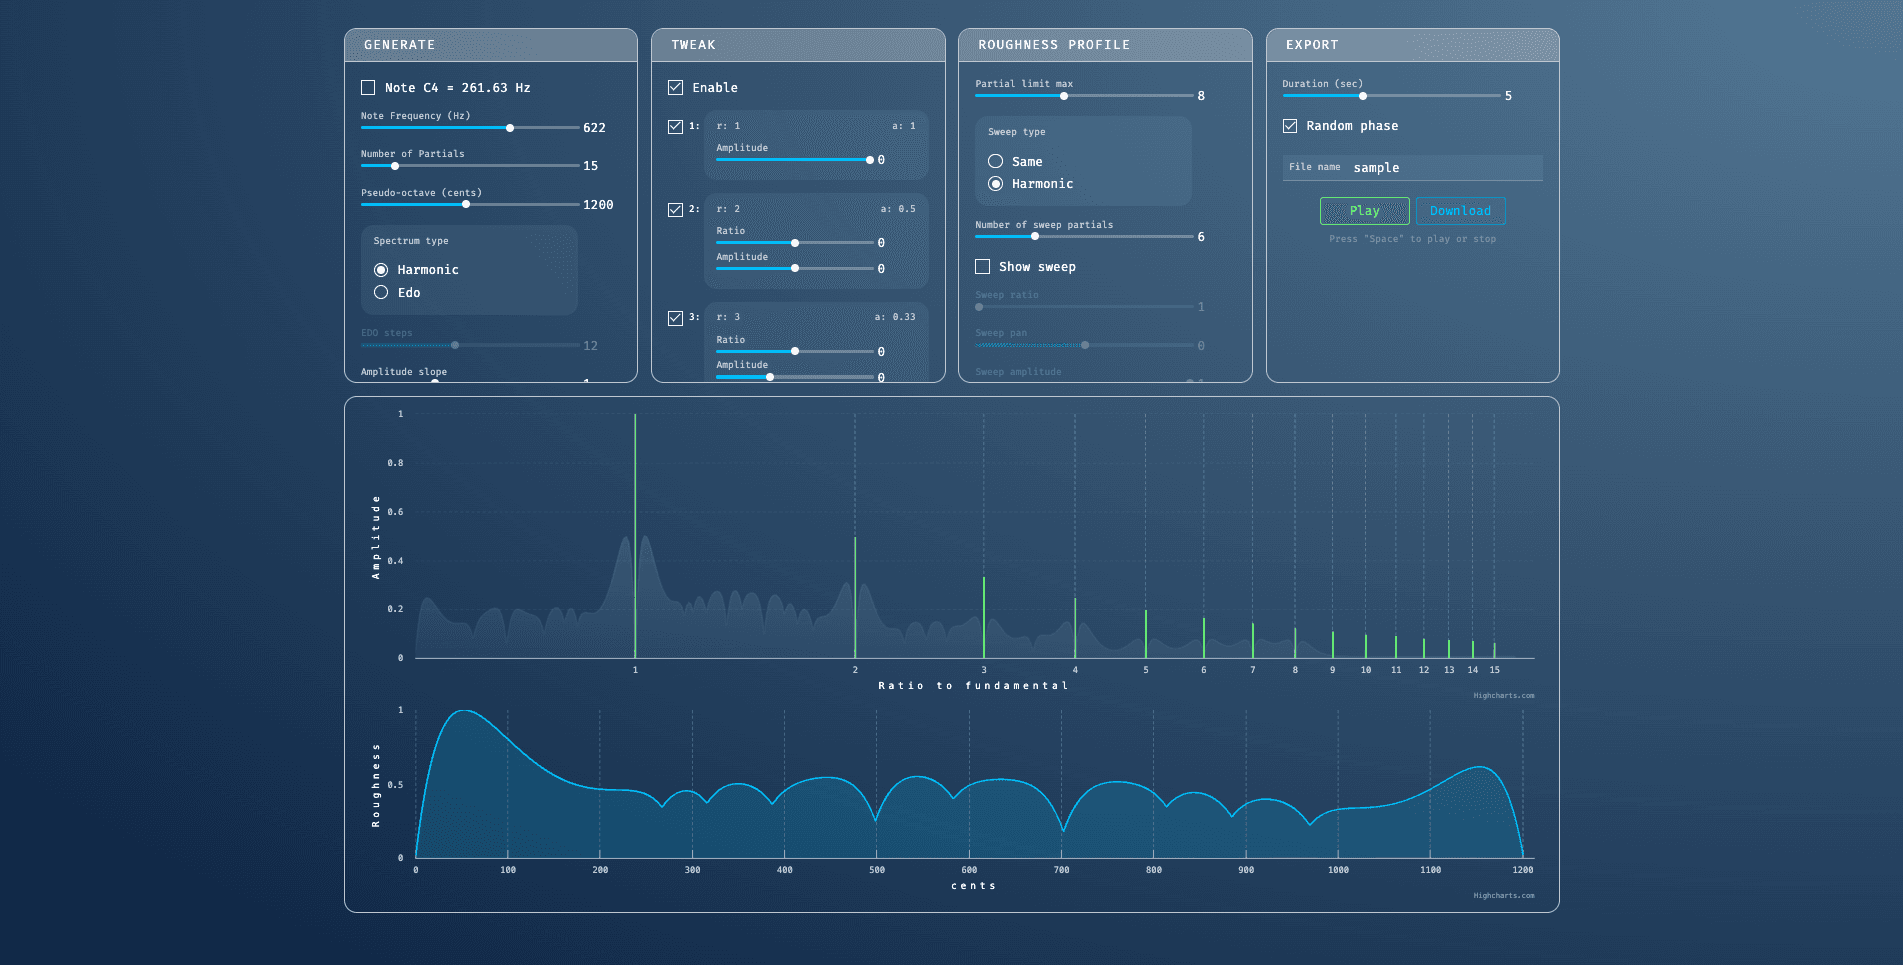Select Harmonic spectrum type radio
The width and height of the screenshot is (1903, 965).
(x=381, y=270)
